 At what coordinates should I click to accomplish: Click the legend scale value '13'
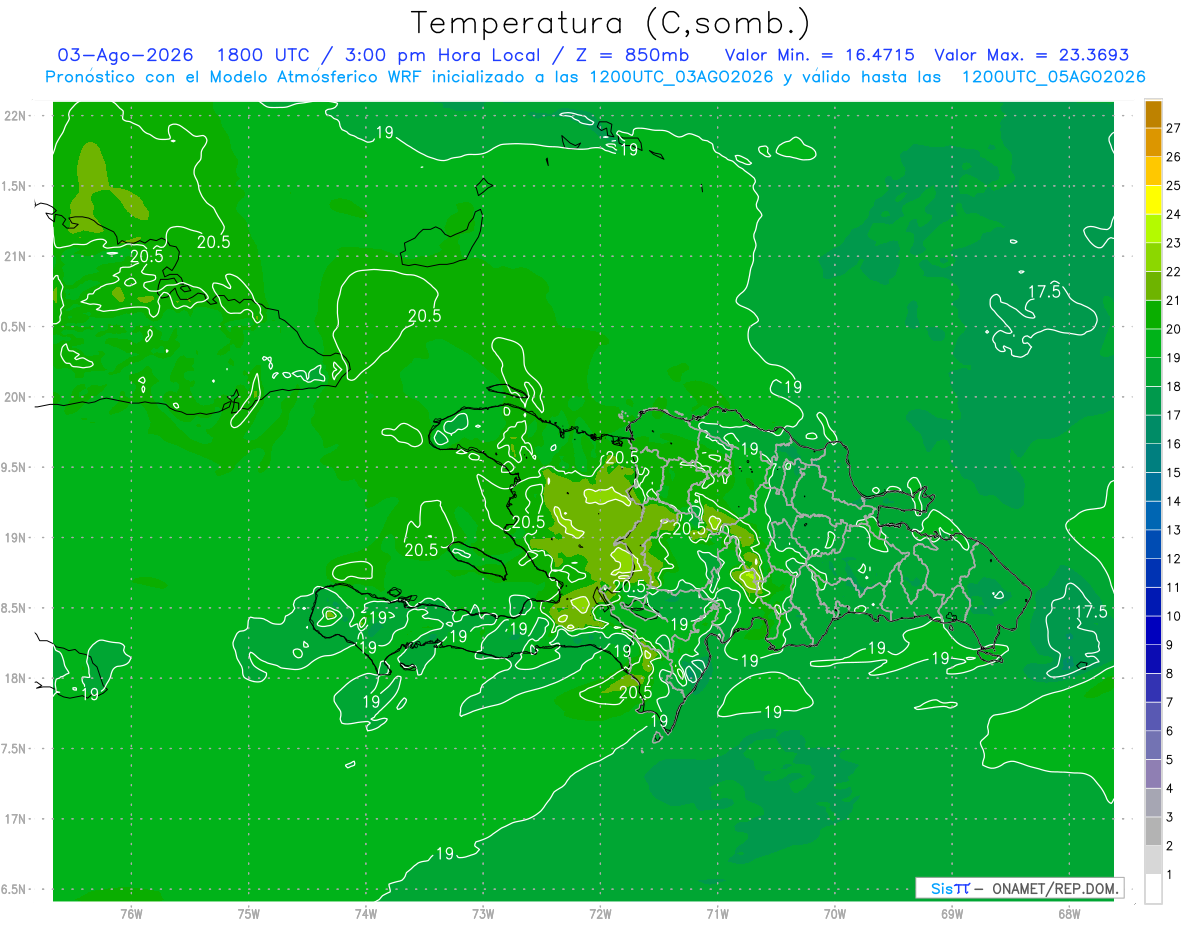click(x=1174, y=530)
